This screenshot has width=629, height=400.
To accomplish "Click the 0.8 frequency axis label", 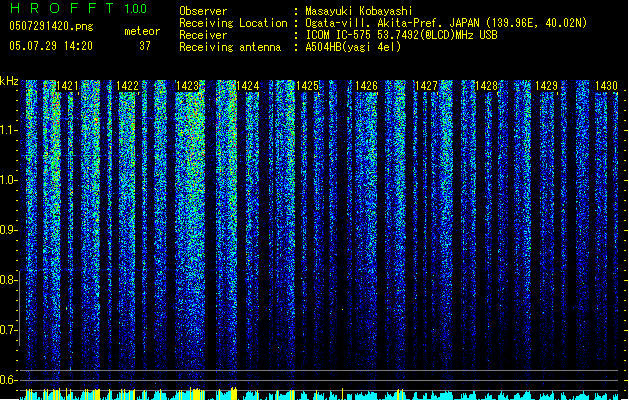I will (x=8, y=280).
